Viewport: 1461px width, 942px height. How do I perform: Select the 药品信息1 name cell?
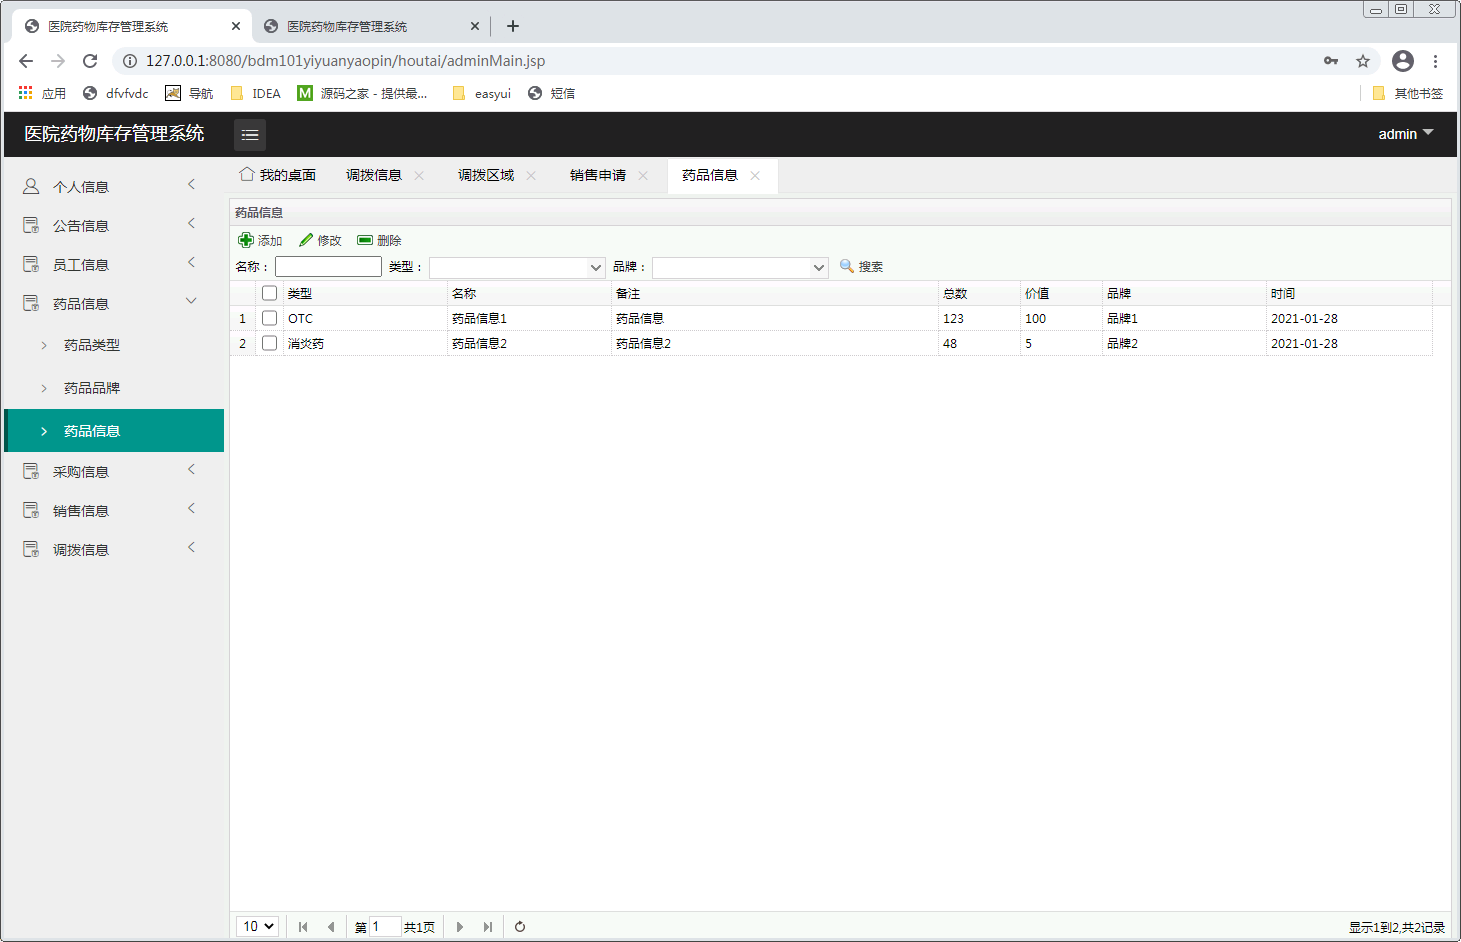tap(529, 318)
